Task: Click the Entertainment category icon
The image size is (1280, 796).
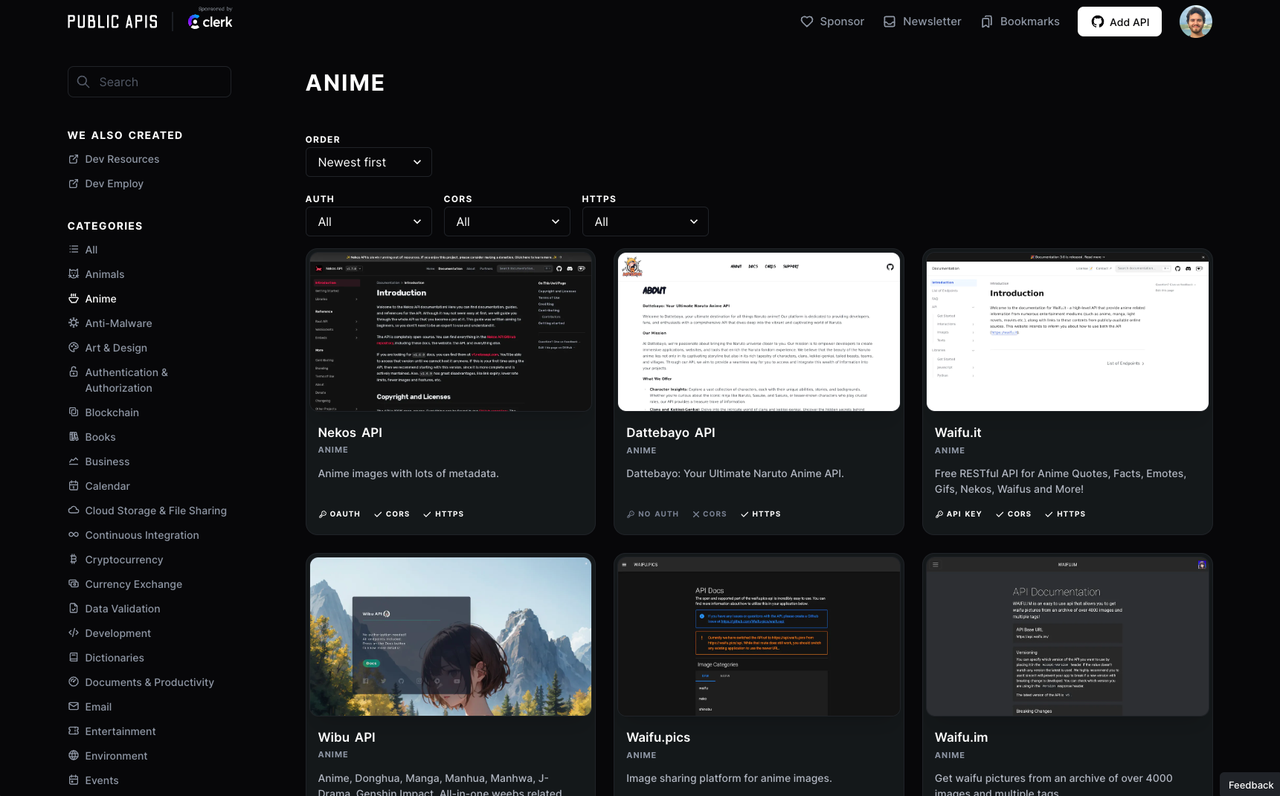Action: 72,731
